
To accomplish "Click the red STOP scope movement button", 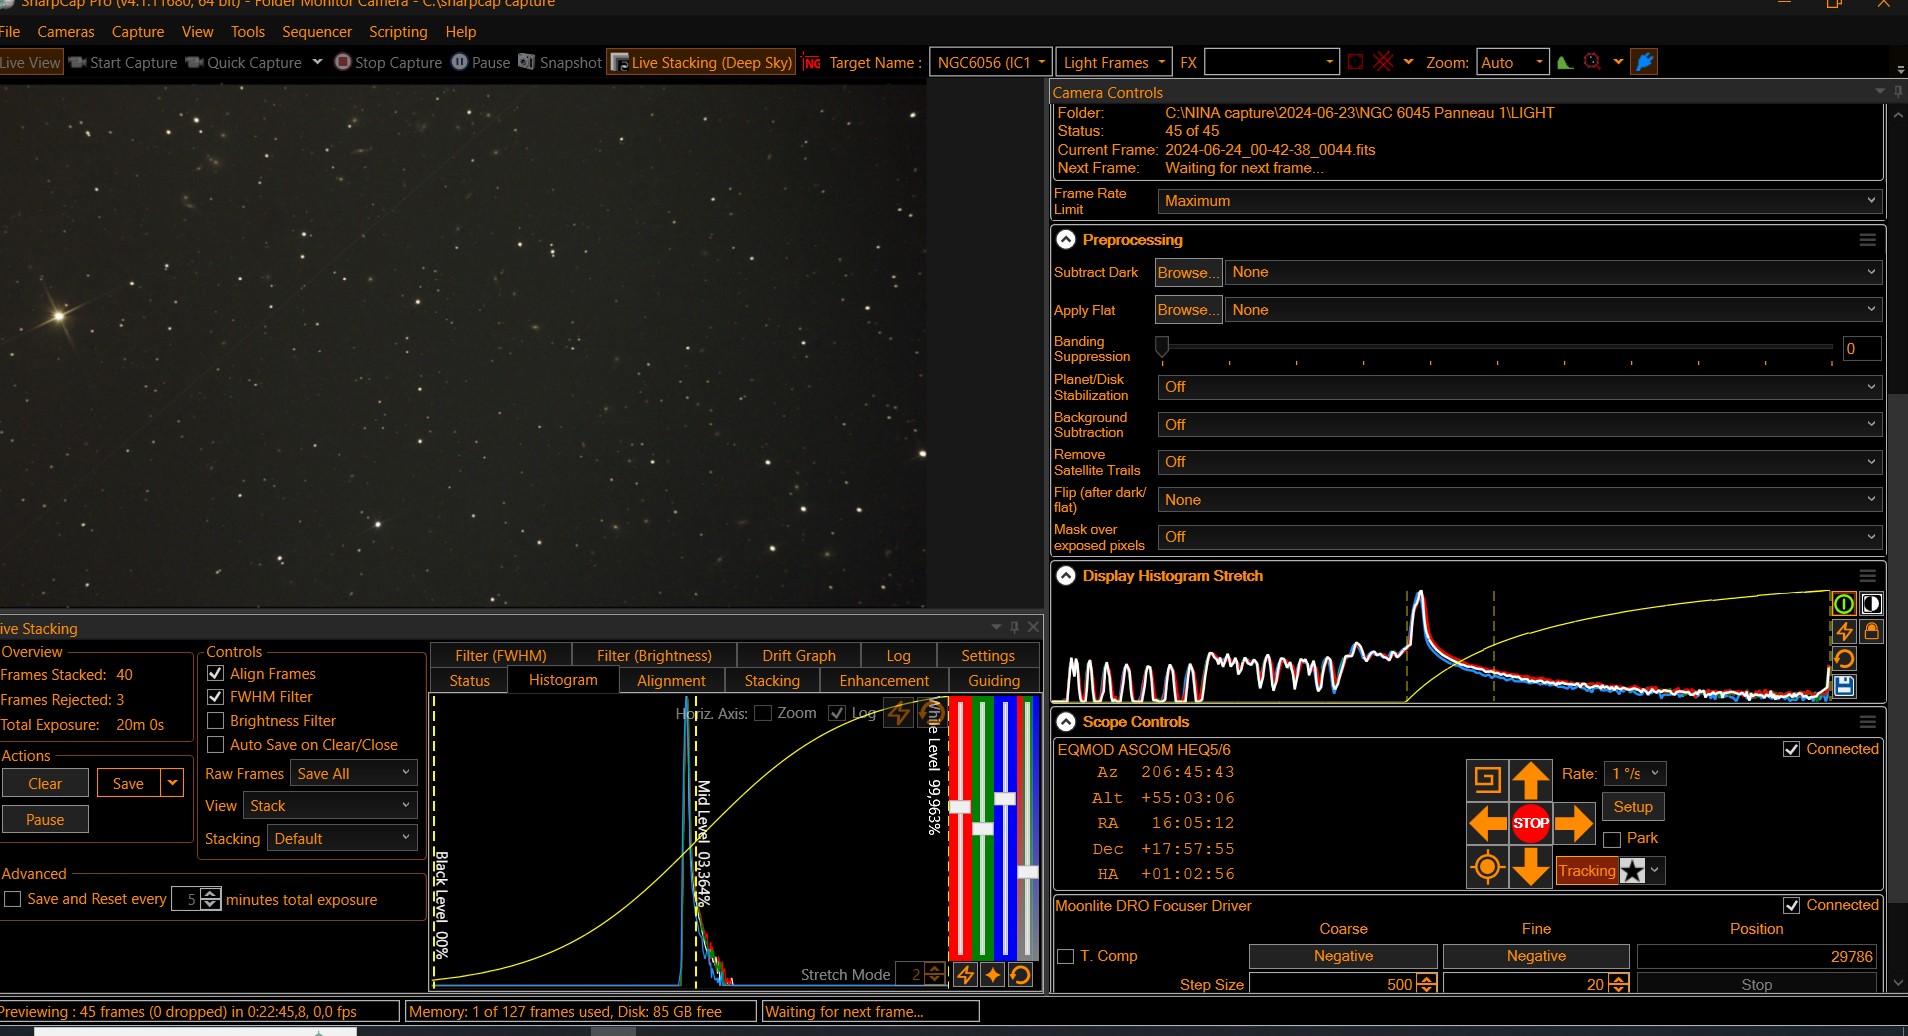I will (x=1530, y=823).
